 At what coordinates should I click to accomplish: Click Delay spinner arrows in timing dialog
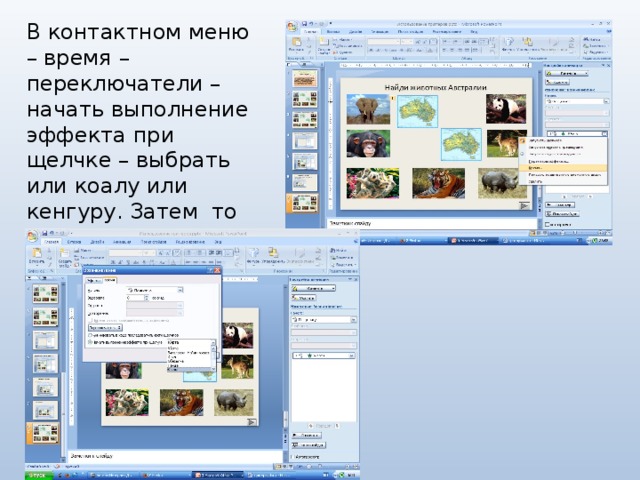pos(146,298)
